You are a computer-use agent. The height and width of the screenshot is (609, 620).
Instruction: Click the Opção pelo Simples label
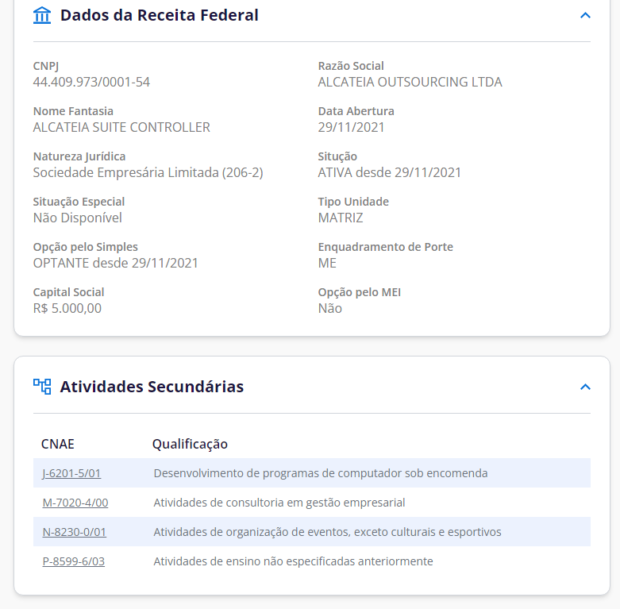pos(85,247)
